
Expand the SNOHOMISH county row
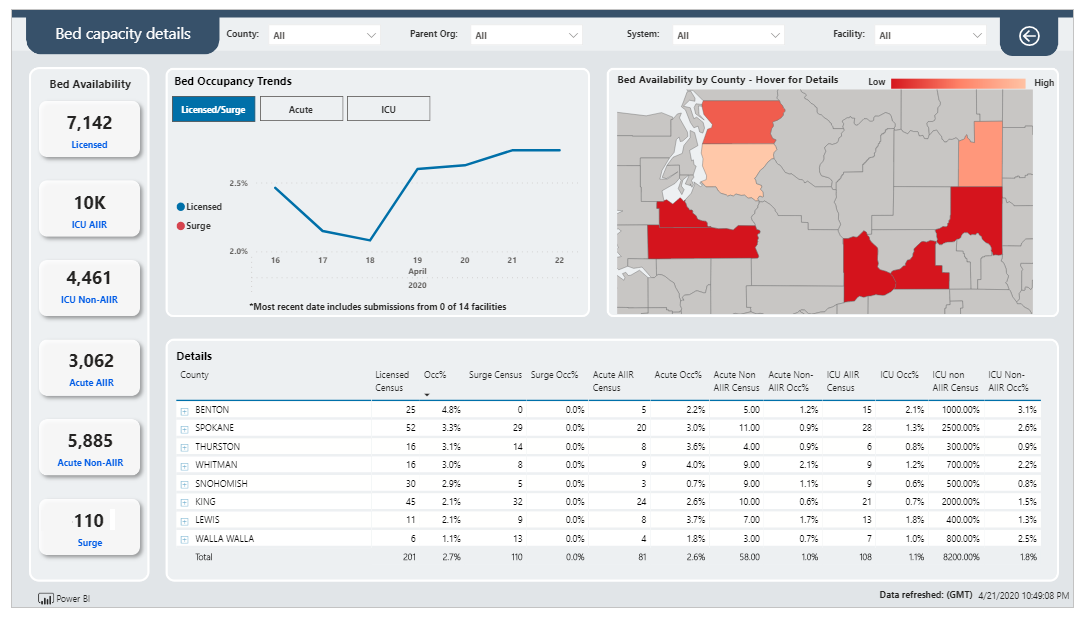click(184, 484)
